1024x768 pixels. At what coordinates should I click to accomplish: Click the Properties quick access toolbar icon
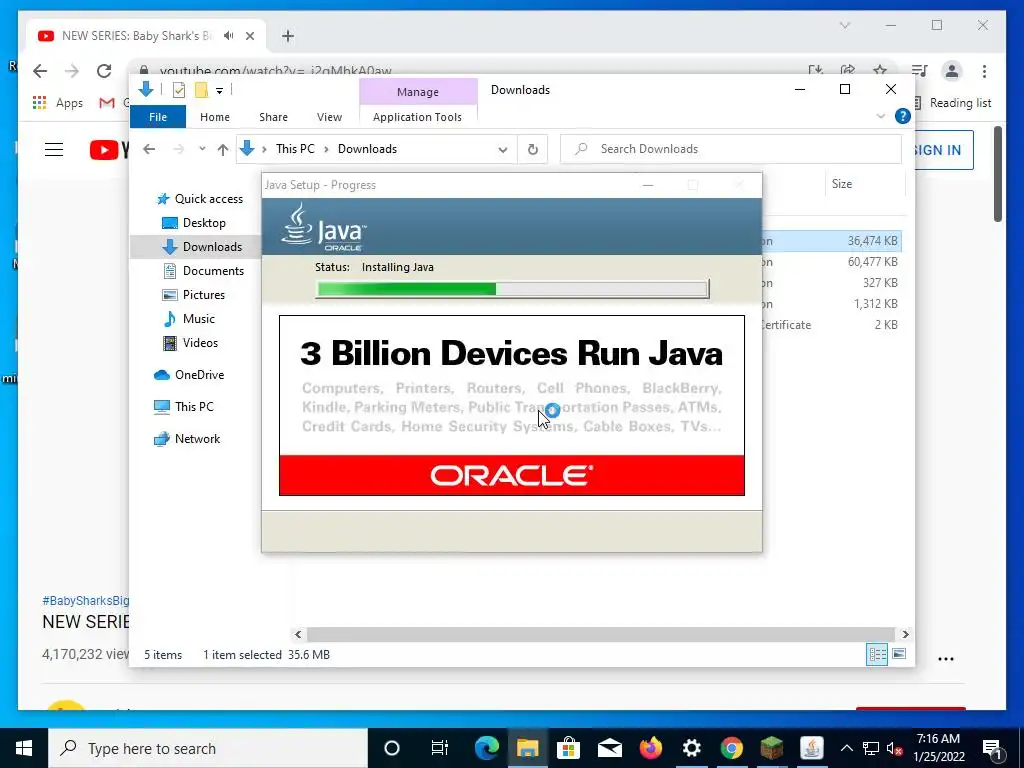pyautogui.click(x=179, y=90)
